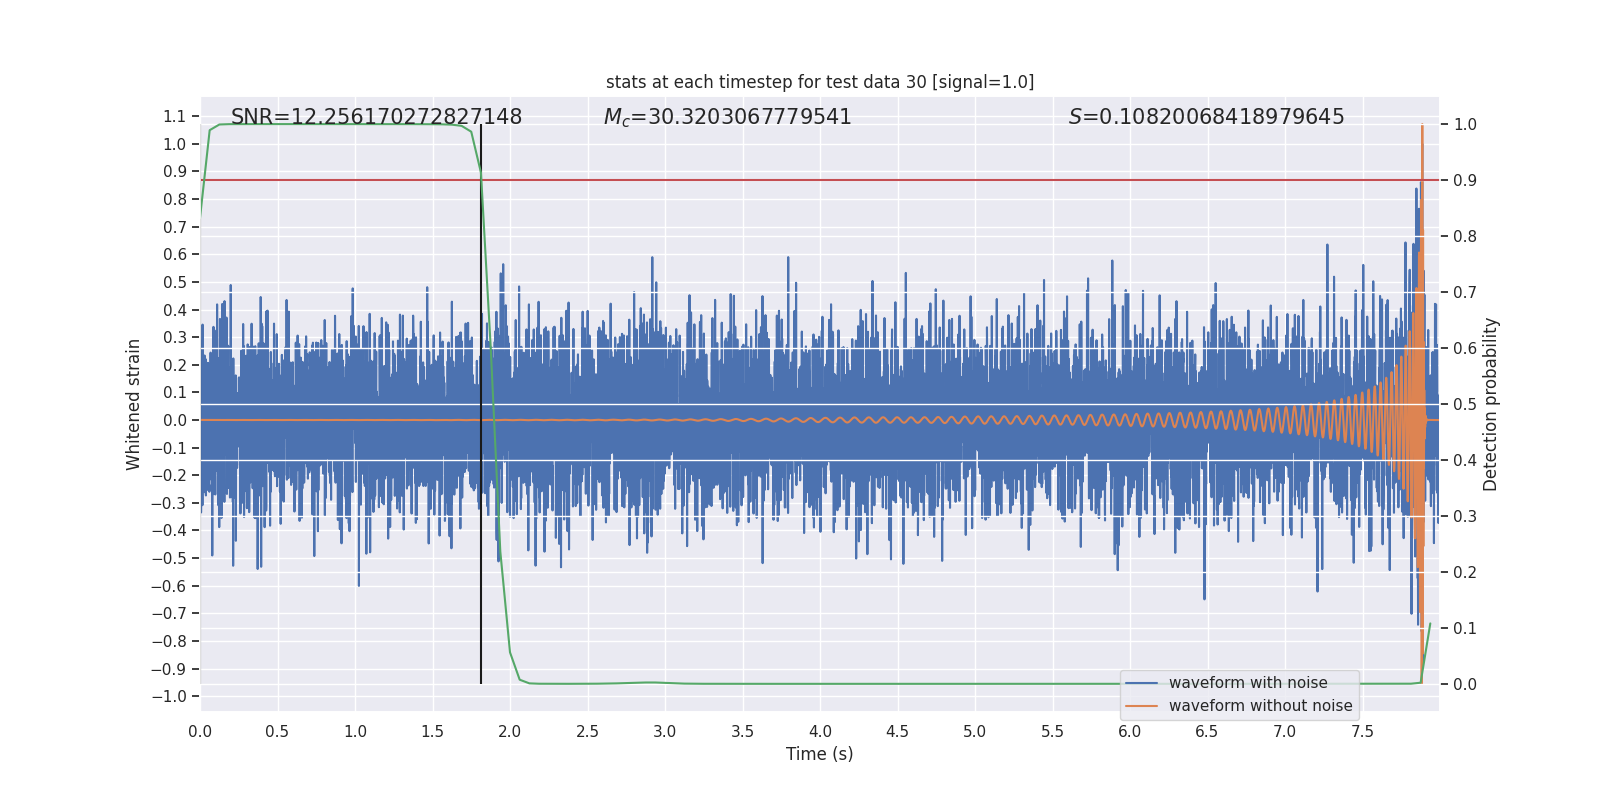Click the 0.9 tick on the probability axis
This screenshot has height=800, width=1600.
tap(1465, 181)
